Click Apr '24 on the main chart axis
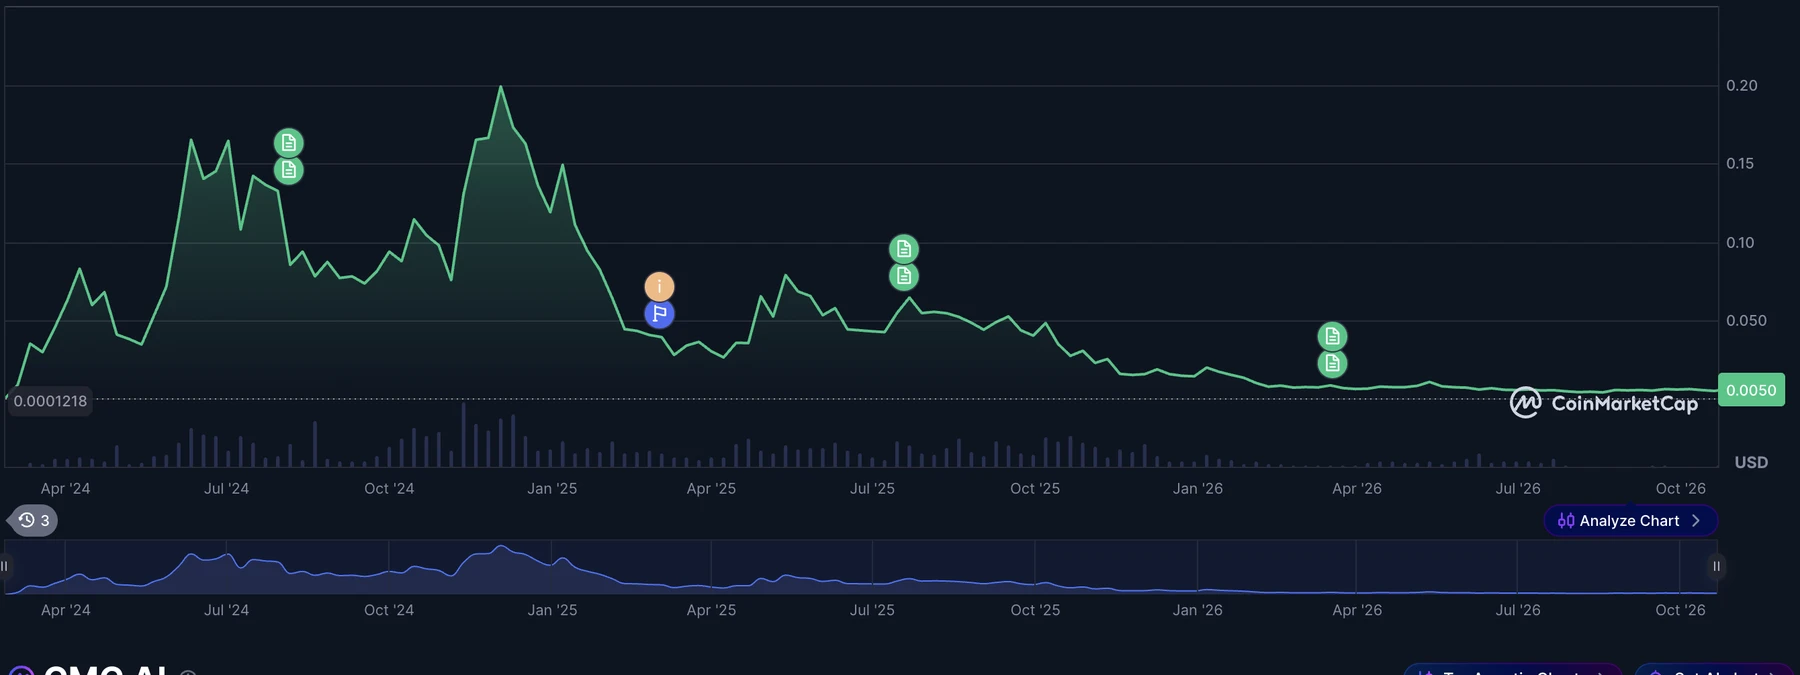Viewport: 1800px width, 675px height. coord(65,489)
